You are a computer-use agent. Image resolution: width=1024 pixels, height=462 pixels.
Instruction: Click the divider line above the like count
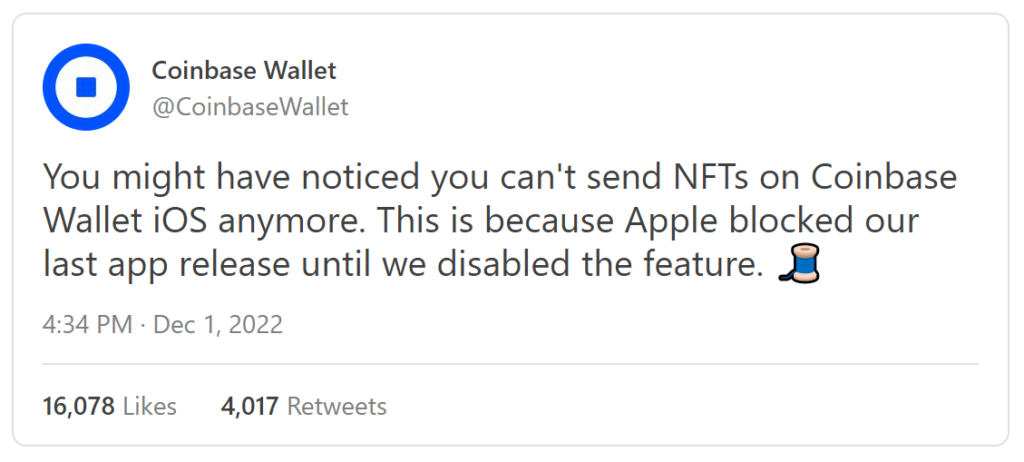[510, 363]
